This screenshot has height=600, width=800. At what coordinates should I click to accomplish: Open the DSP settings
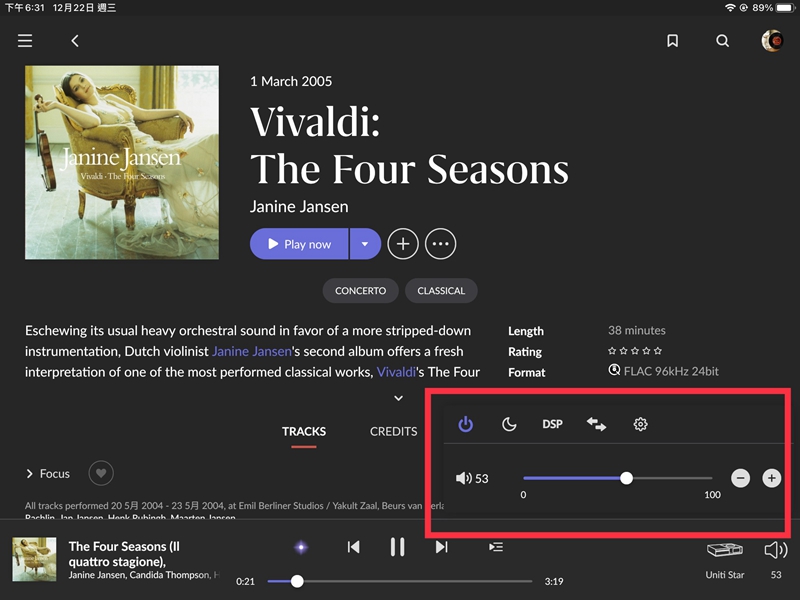(552, 424)
